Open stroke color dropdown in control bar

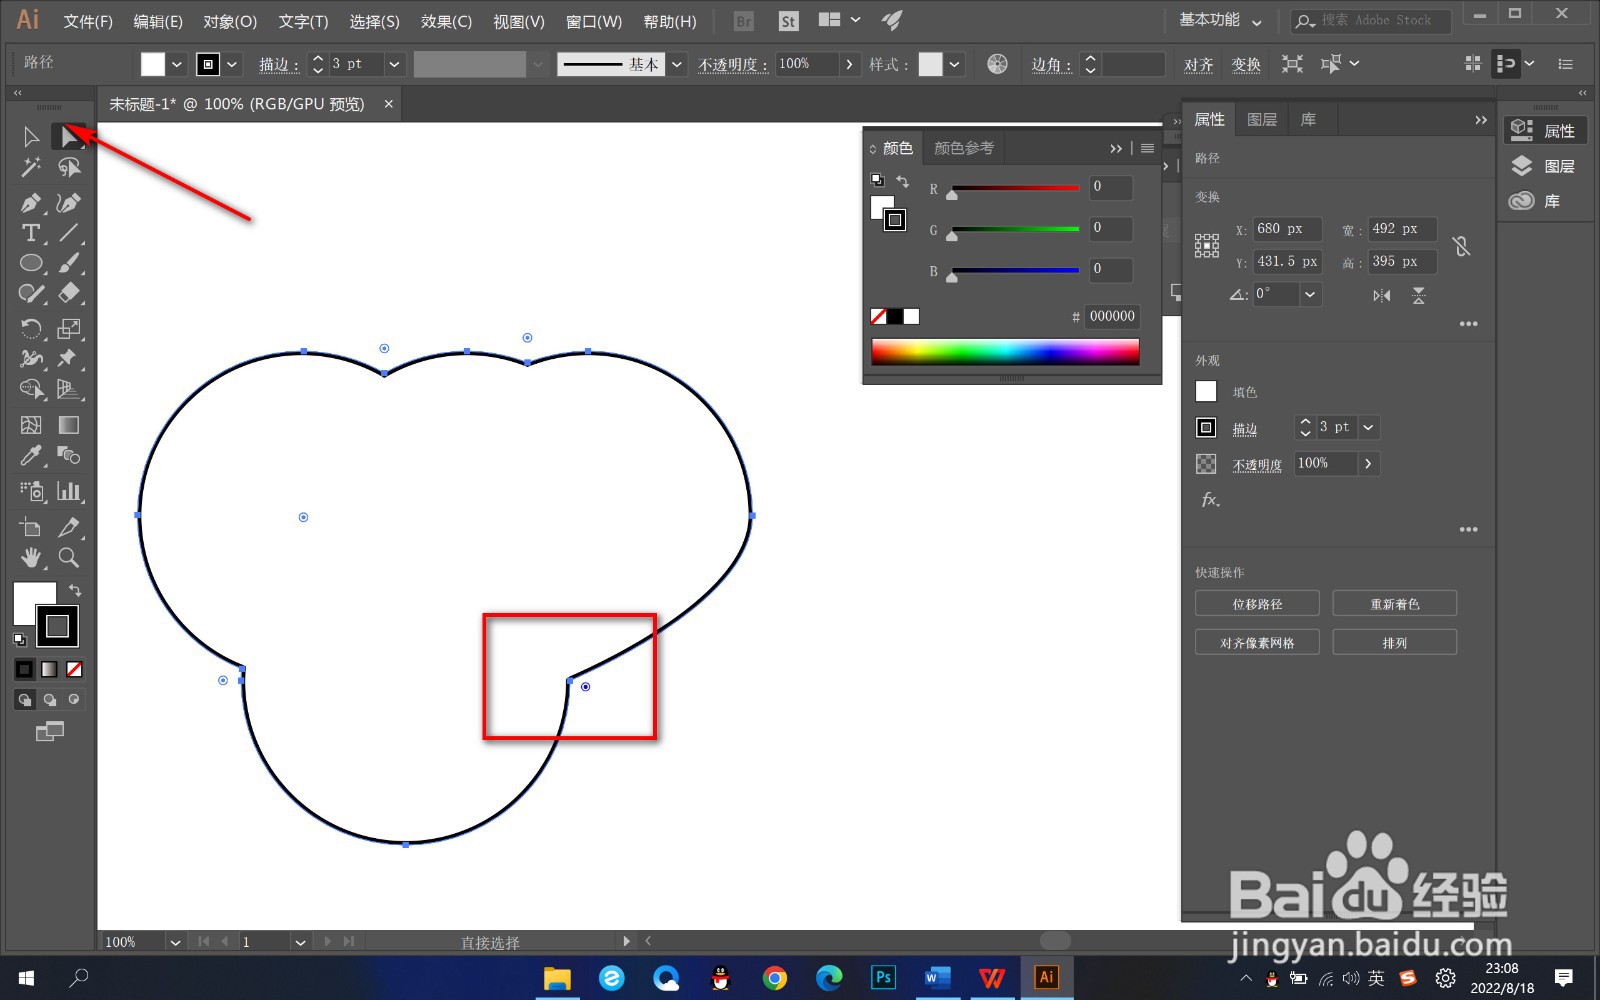coord(232,64)
